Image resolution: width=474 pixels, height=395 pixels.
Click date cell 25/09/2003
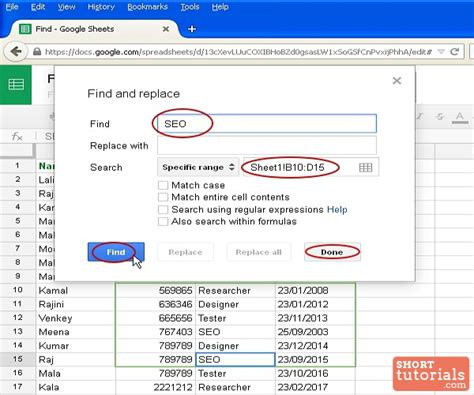point(315,332)
